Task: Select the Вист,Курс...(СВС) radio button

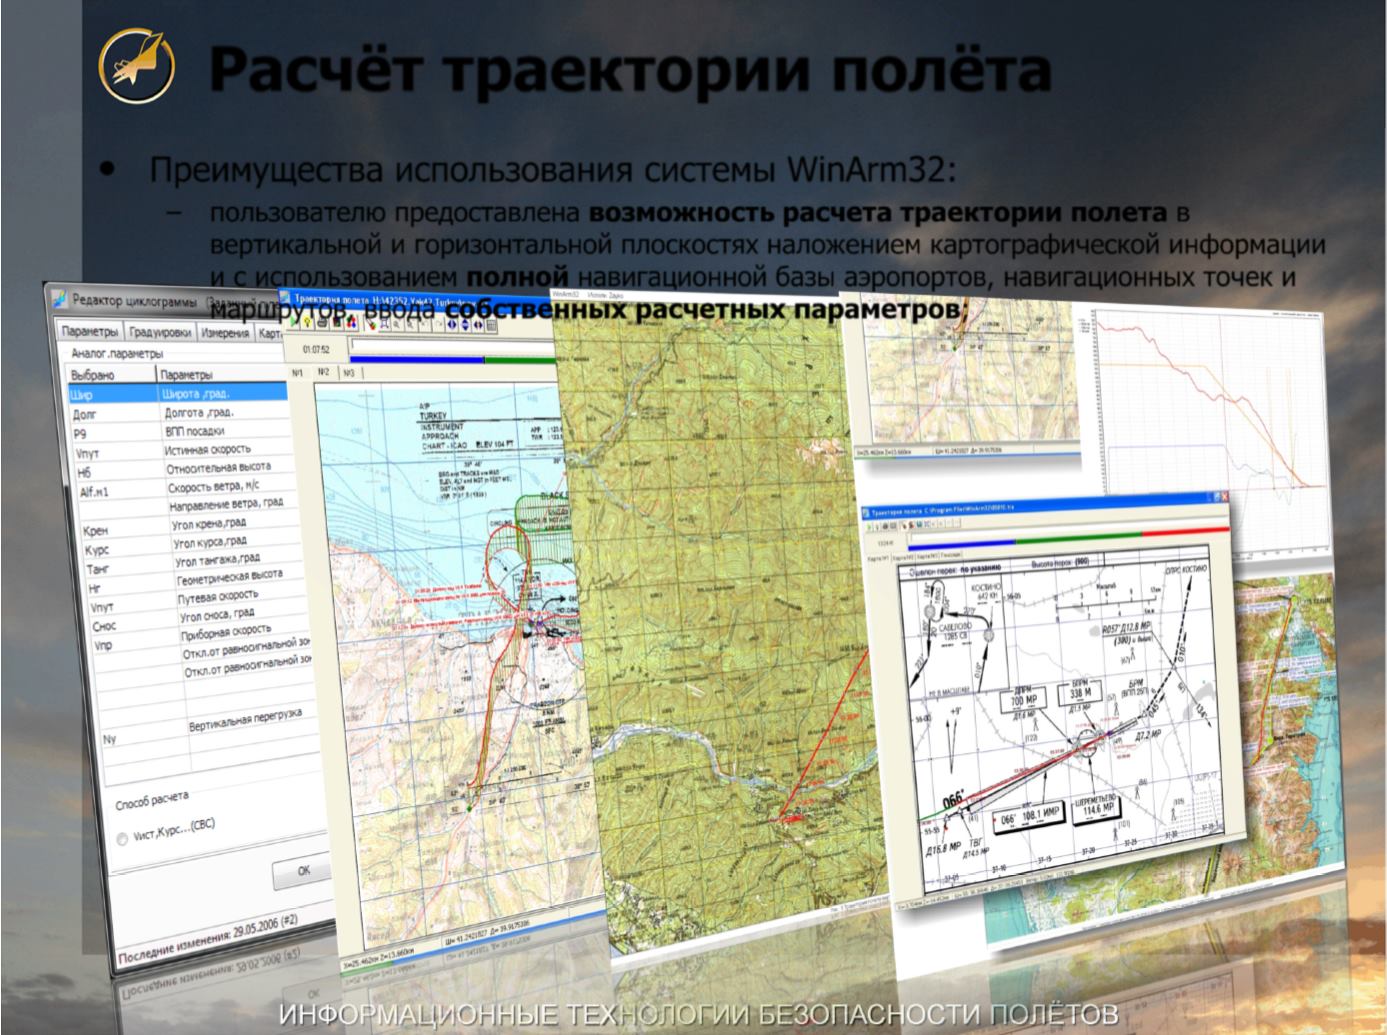Action: click(x=122, y=839)
